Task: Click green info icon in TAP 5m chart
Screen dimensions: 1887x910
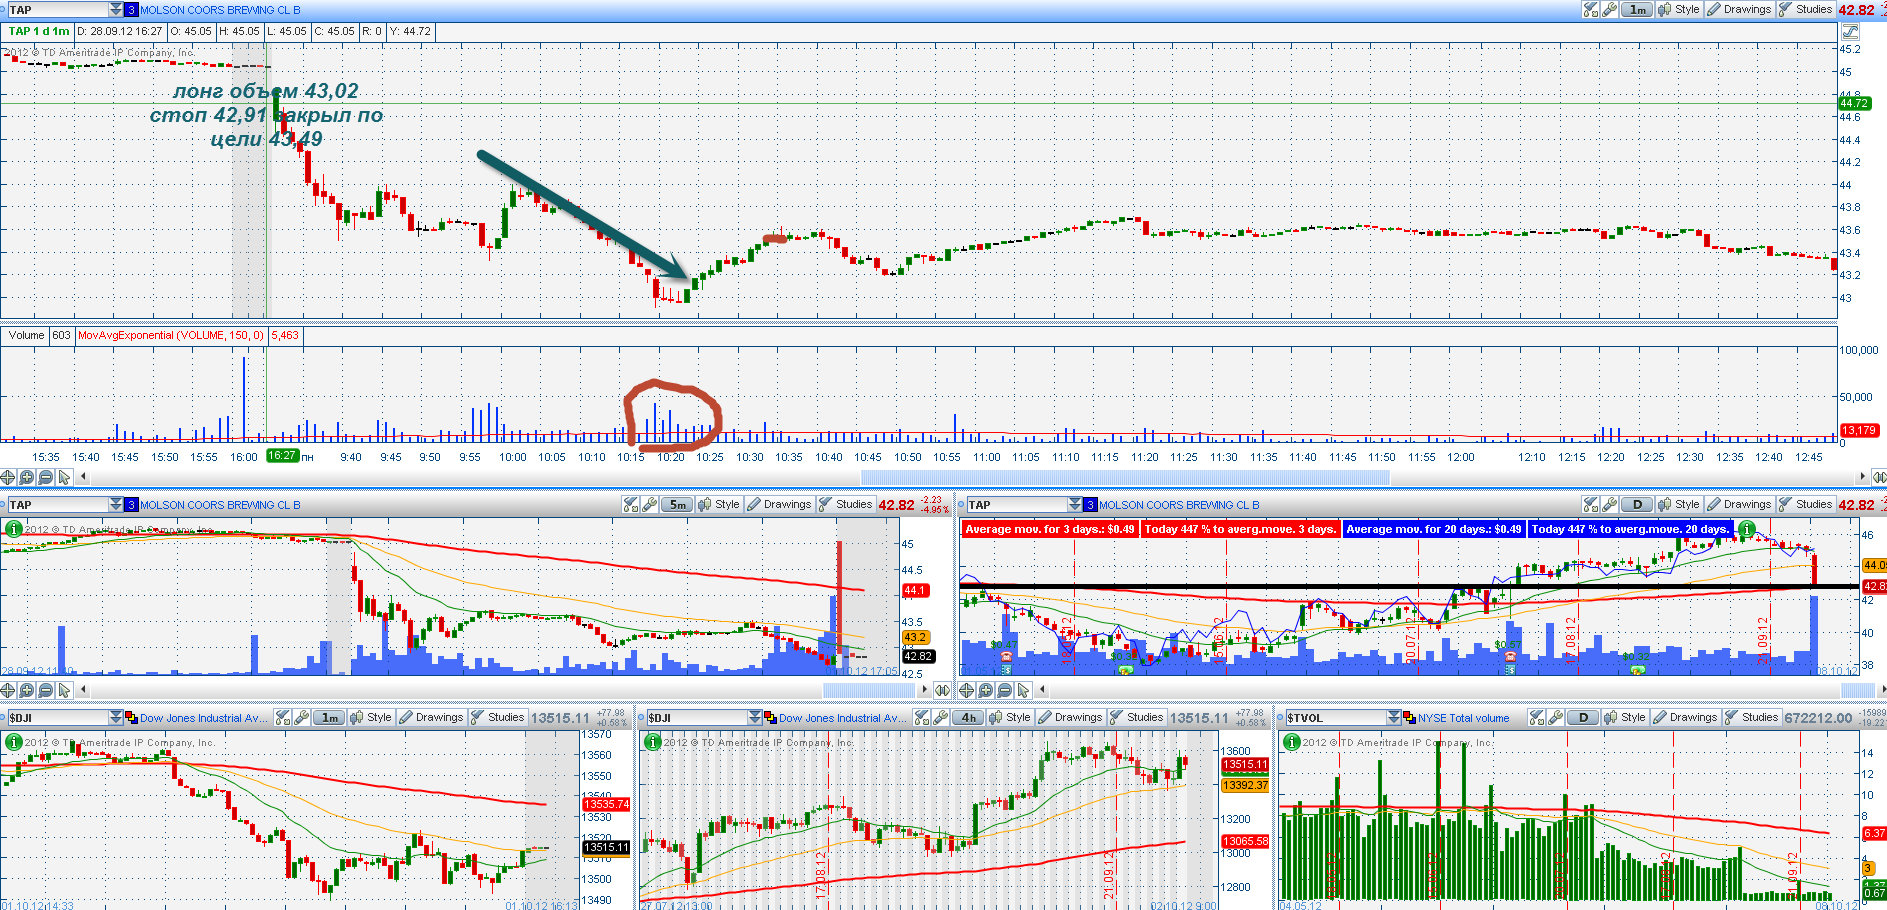Action: (13, 529)
